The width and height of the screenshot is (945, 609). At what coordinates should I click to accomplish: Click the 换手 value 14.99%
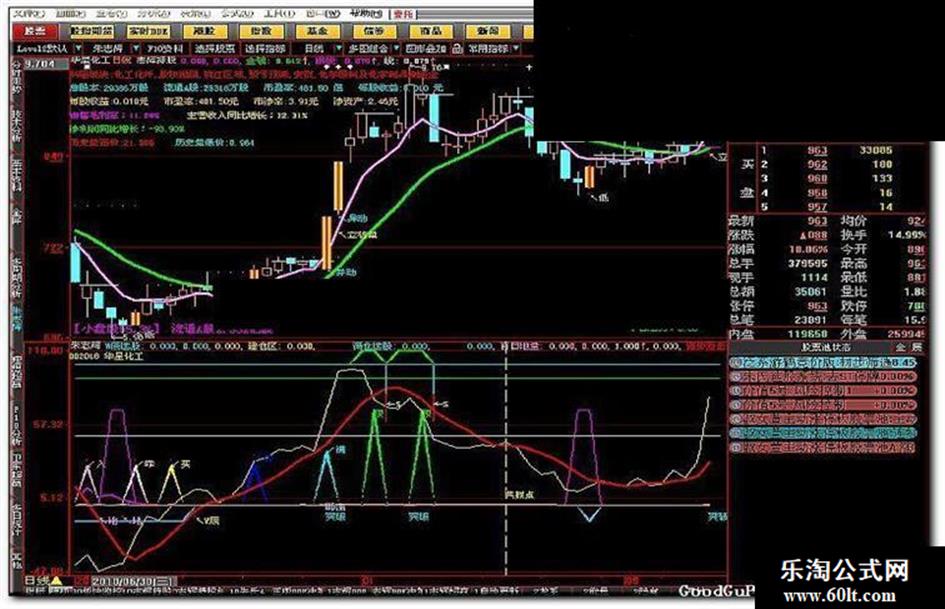(908, 235)
